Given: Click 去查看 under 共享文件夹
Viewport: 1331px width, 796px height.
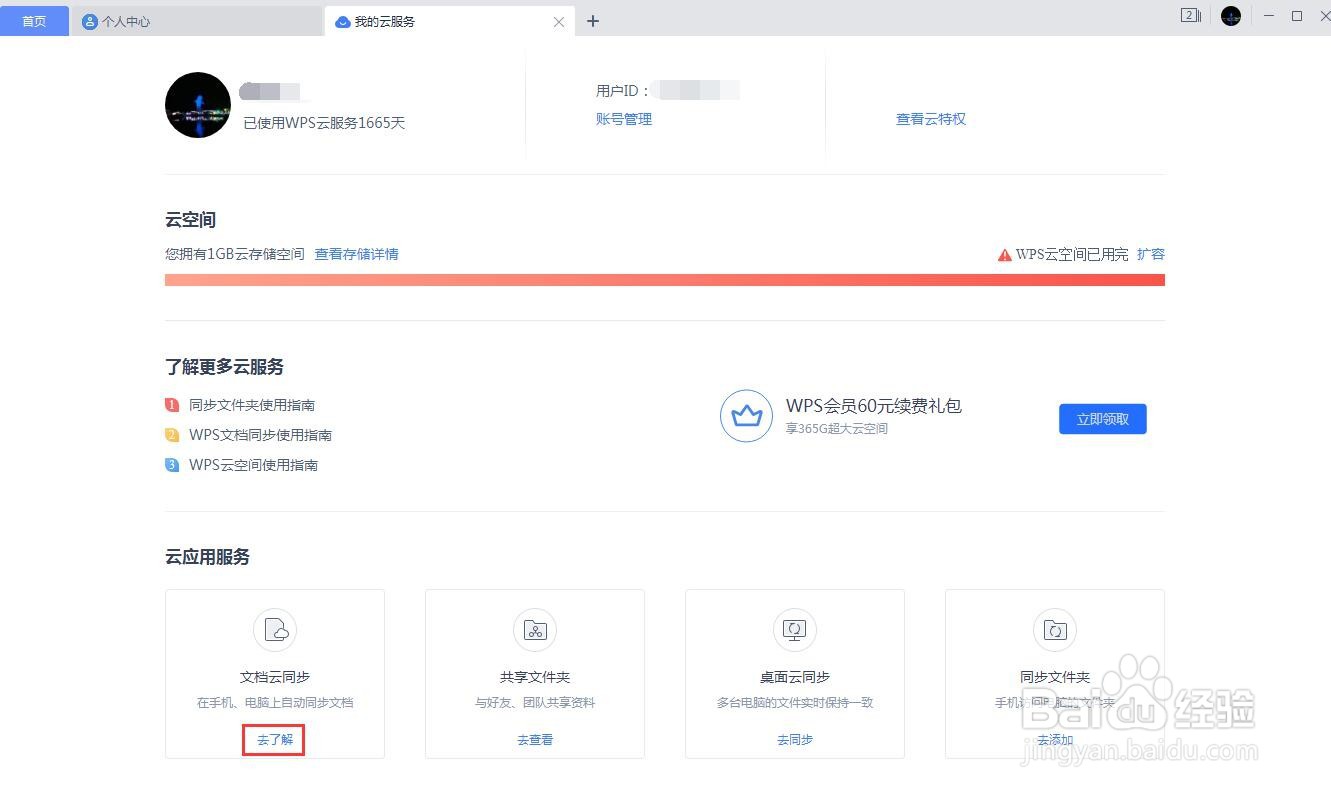Looking at the screenshot, I should (535, 740).
